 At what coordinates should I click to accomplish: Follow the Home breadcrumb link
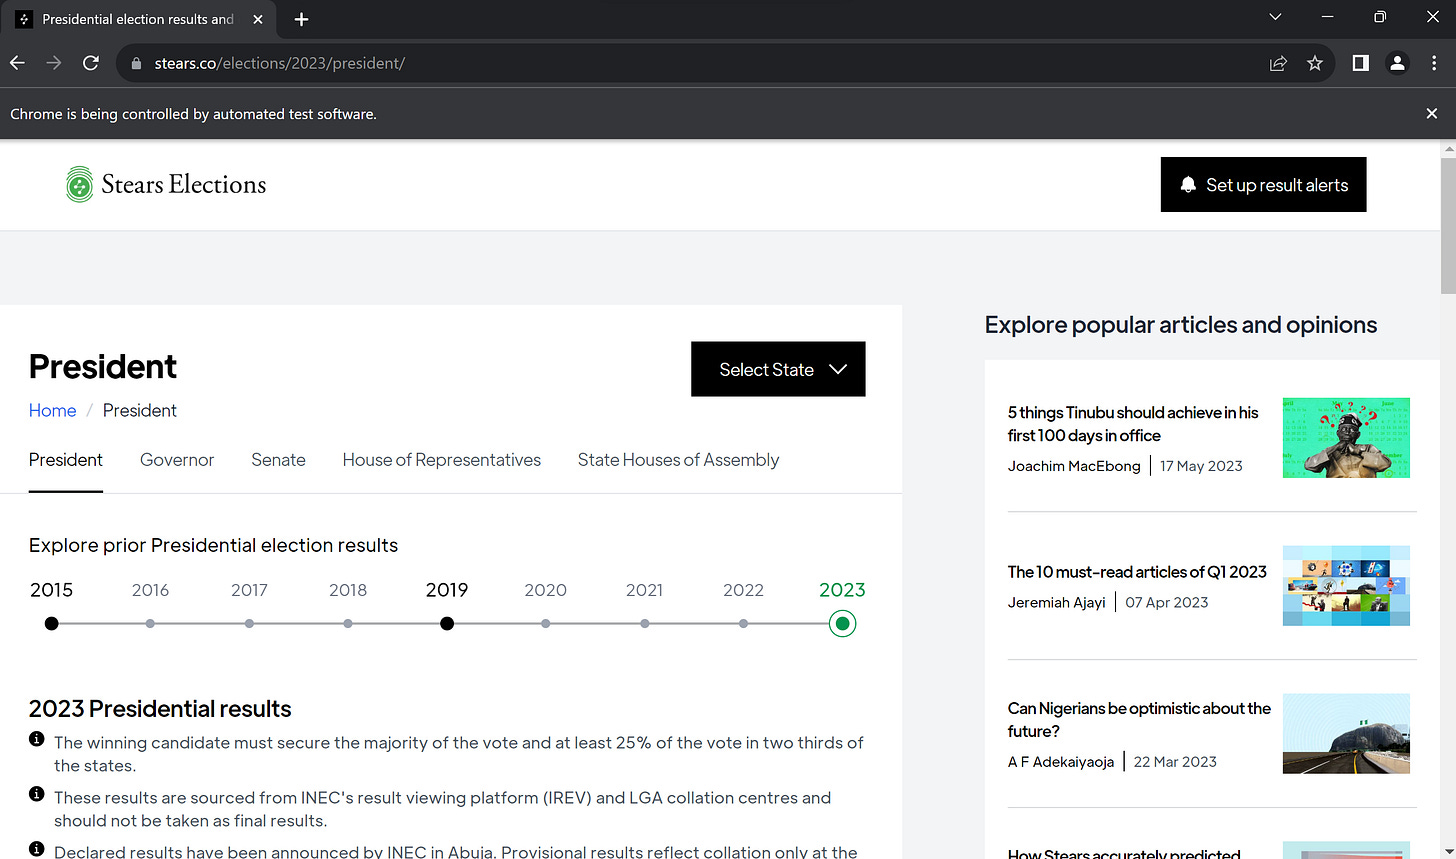click(53, 411)
